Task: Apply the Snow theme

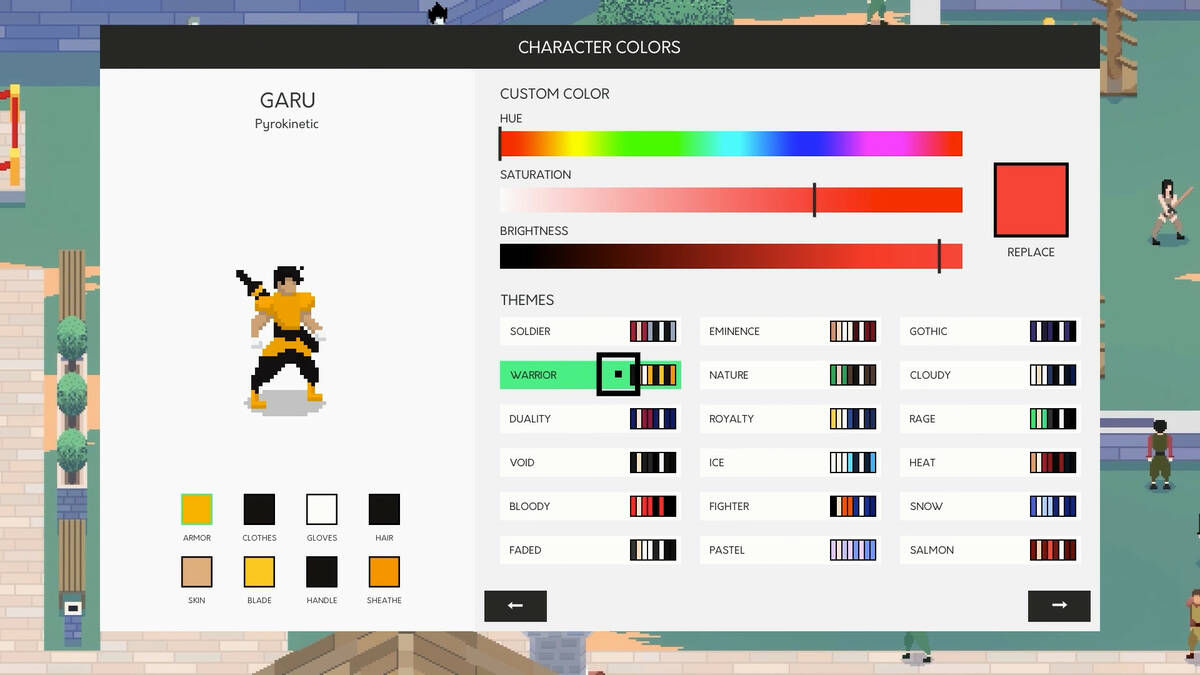Action: (x=990, y=506)
